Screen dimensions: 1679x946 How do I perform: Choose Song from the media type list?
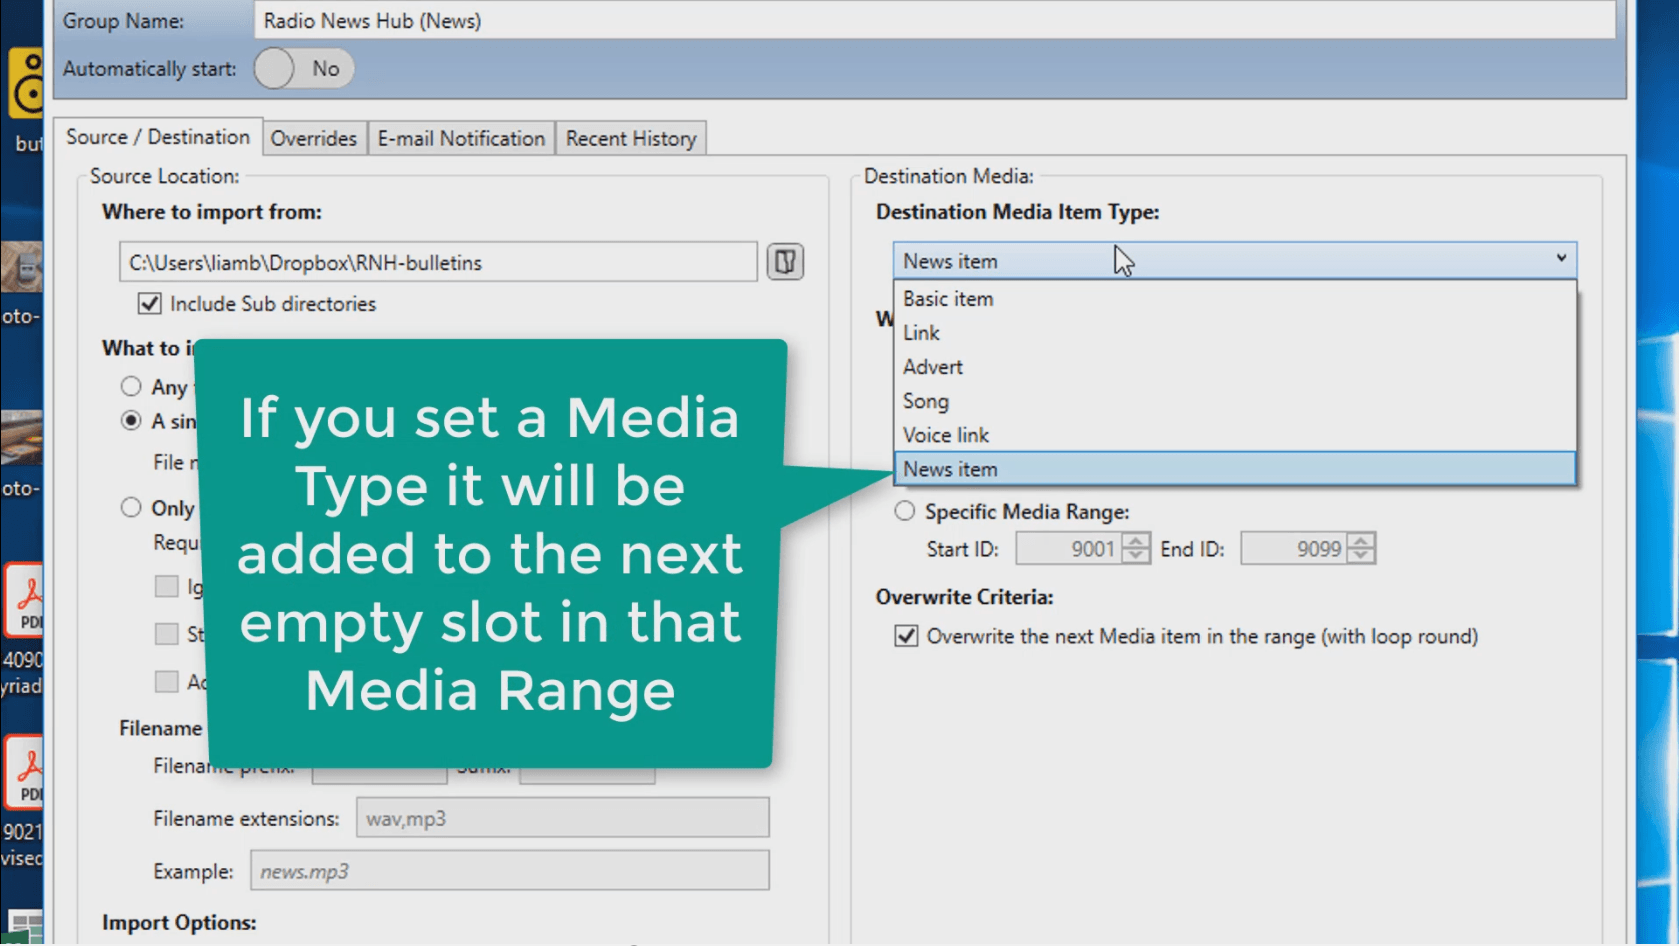(x=926, y=401)
